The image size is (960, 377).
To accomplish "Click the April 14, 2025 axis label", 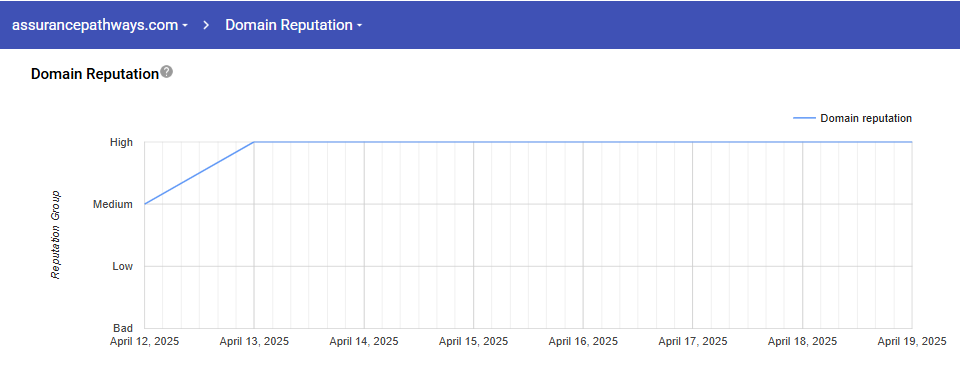I will point(364,341).
